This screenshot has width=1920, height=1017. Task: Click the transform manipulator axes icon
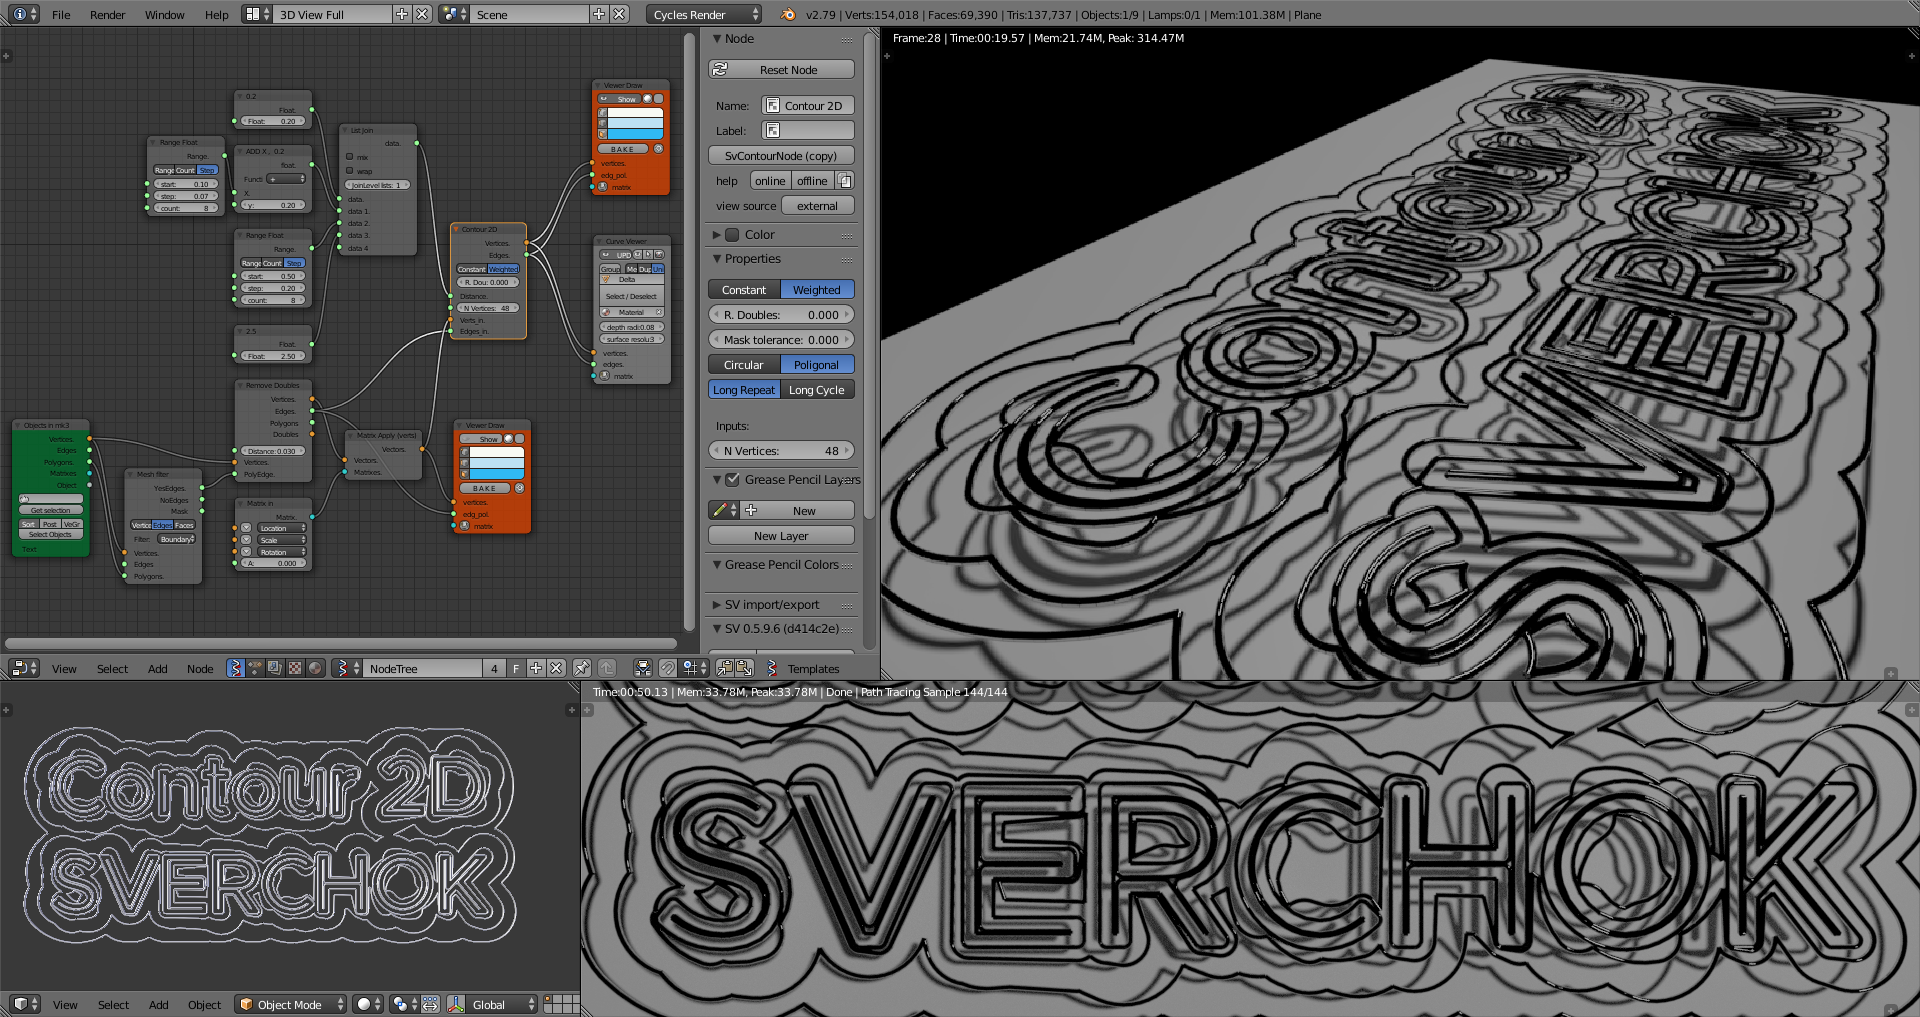456,1004
